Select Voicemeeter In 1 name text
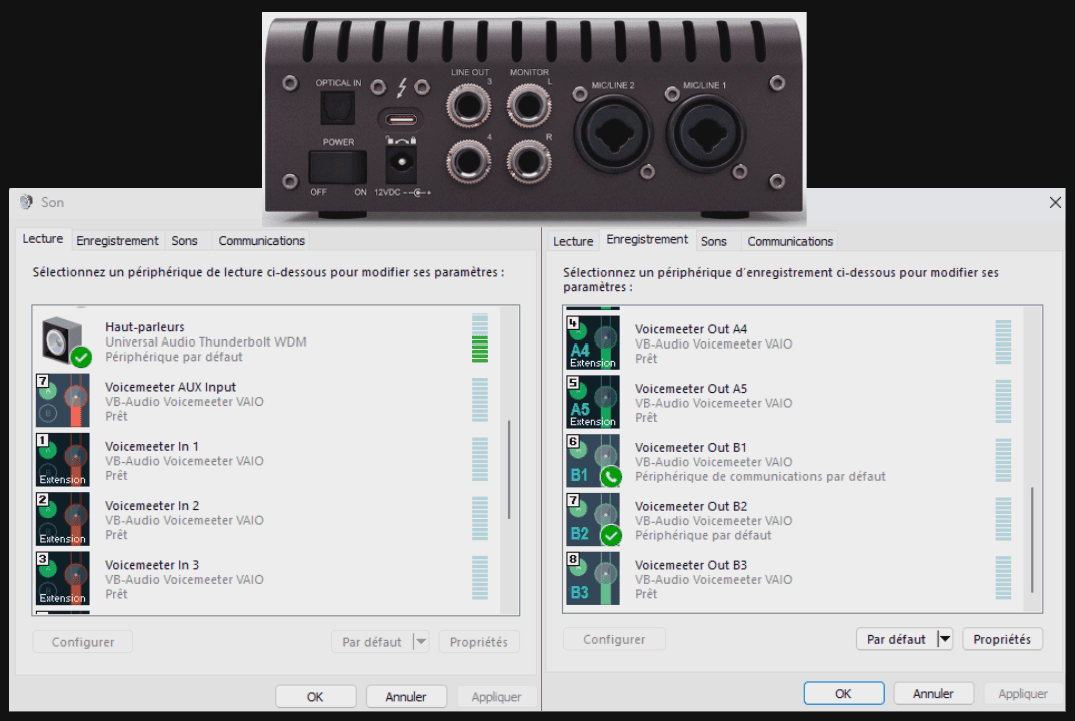This screenshot has width=1075, height=721. (152, 446)
